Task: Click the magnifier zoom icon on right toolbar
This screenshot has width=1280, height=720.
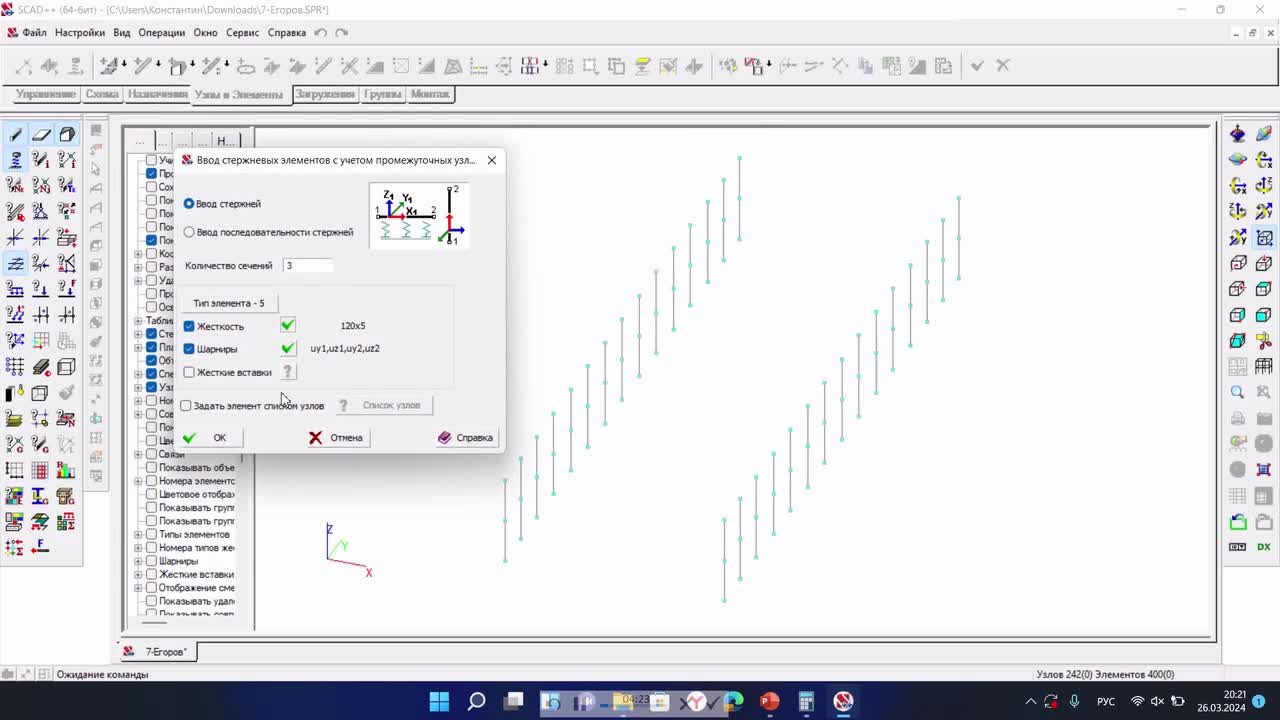Action: [x=1238, y=392]
